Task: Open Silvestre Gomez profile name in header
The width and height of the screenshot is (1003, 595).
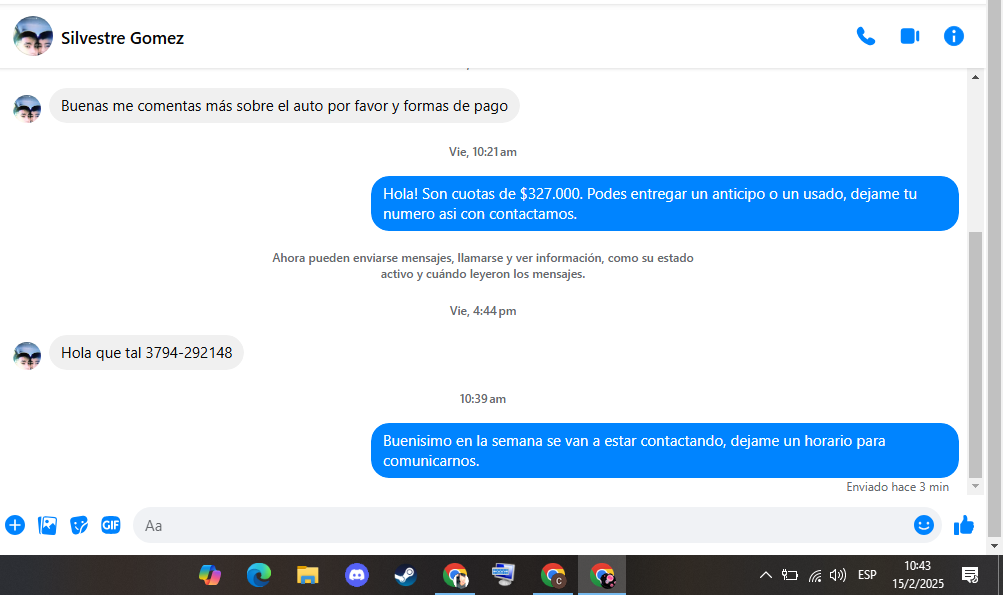Action: [122, 38]
